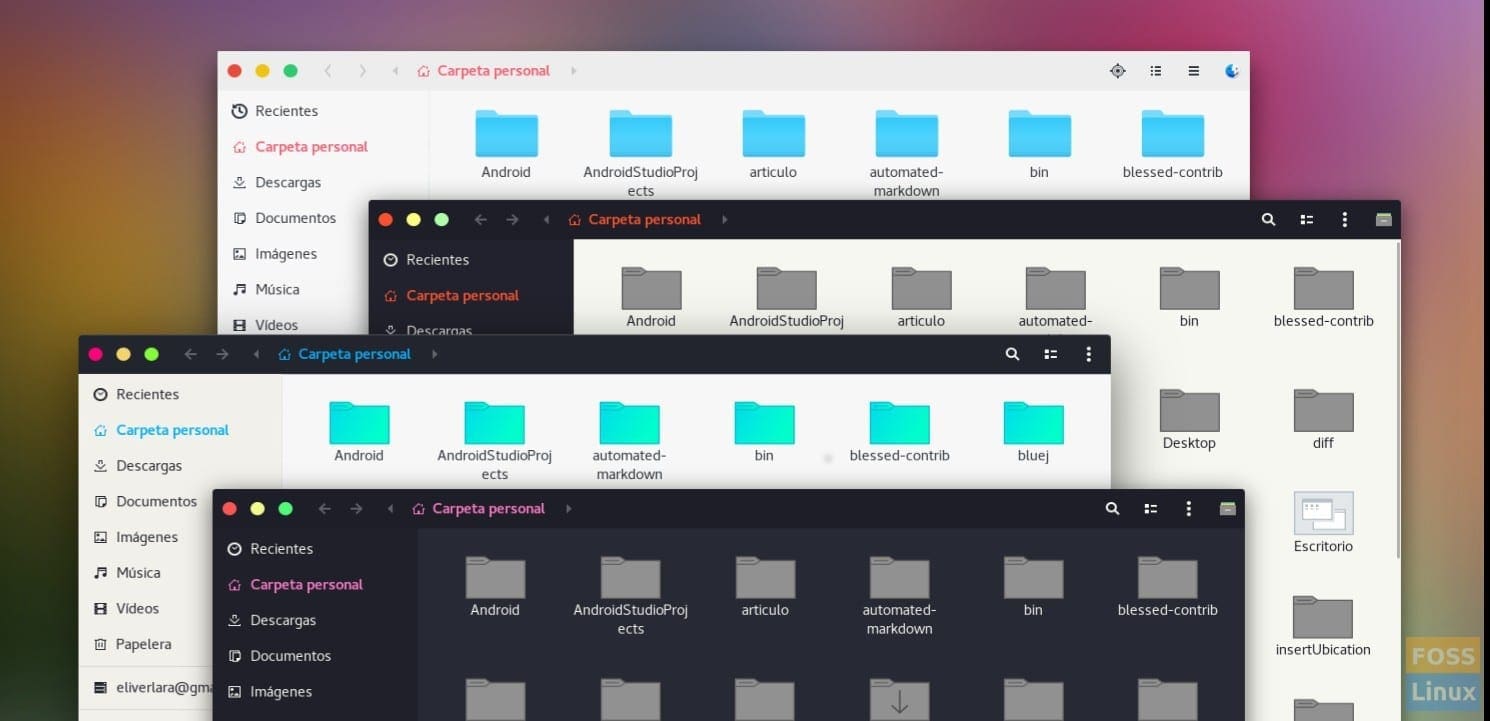The width and height of the screenshot is (1490, 721).
Task: Select the blue Android folder in top window
Action: [x=506, y=133]
